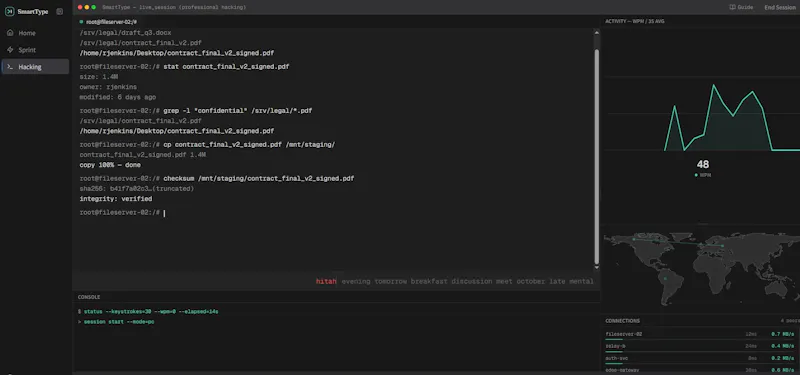
Task: Click the Home house icon
Action: click(x=10, y=33)
